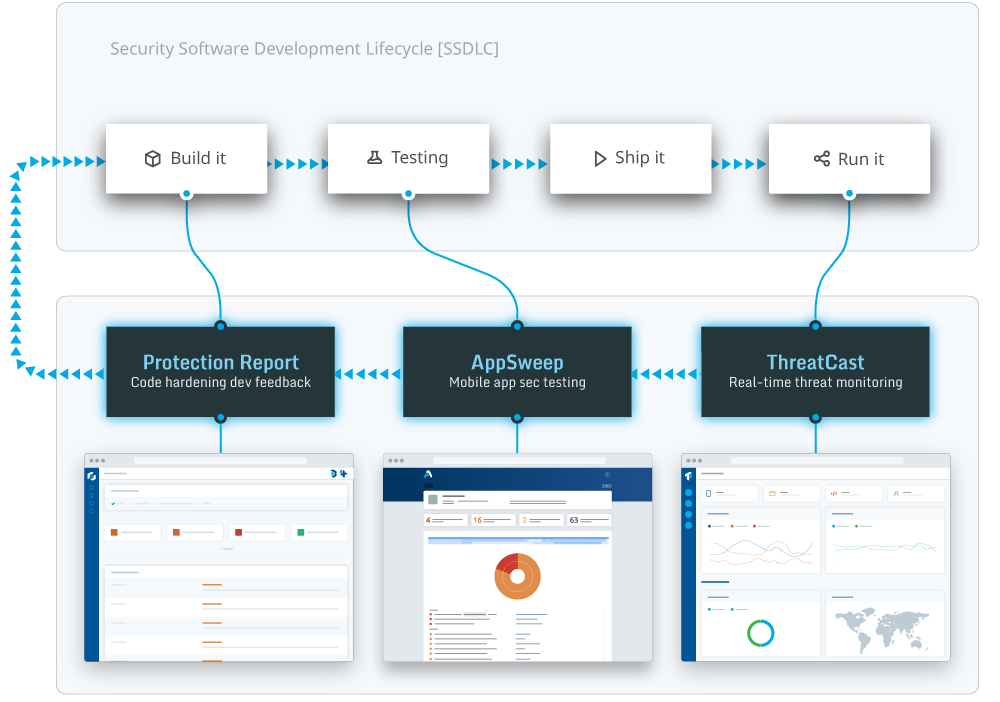This screenshot has width=1000, height=702.
Task: Click the world map in ThreatCast screenshot
Action: [883, 630]
